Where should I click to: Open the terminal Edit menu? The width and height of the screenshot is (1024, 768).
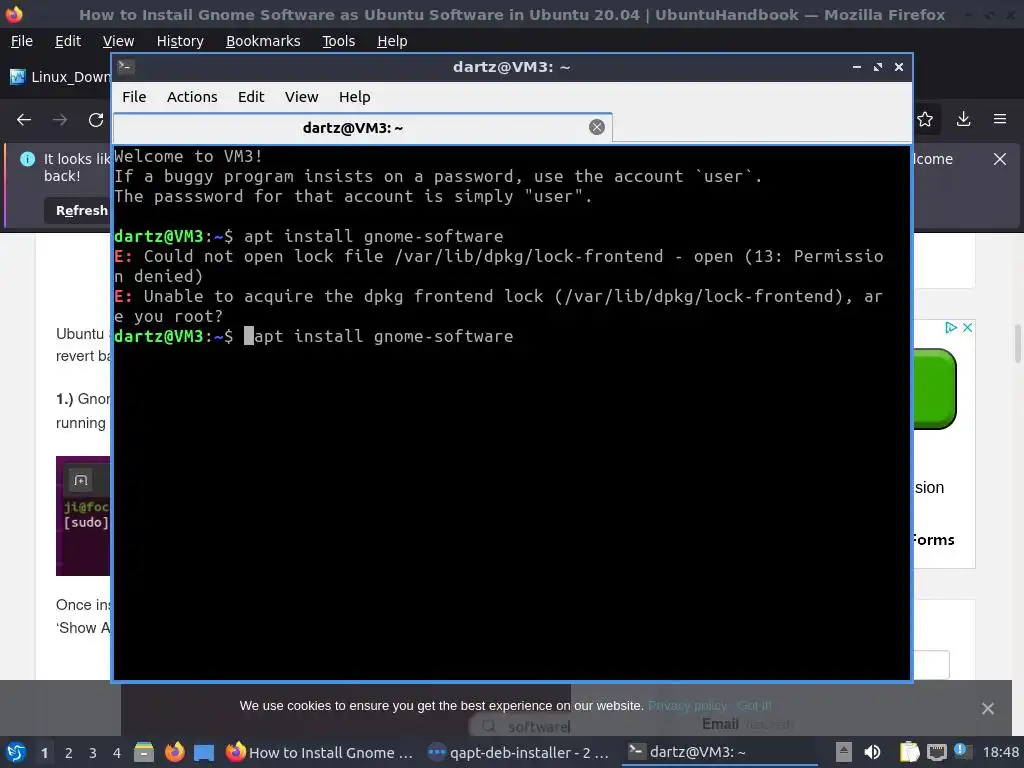click(x=251, y=97)
